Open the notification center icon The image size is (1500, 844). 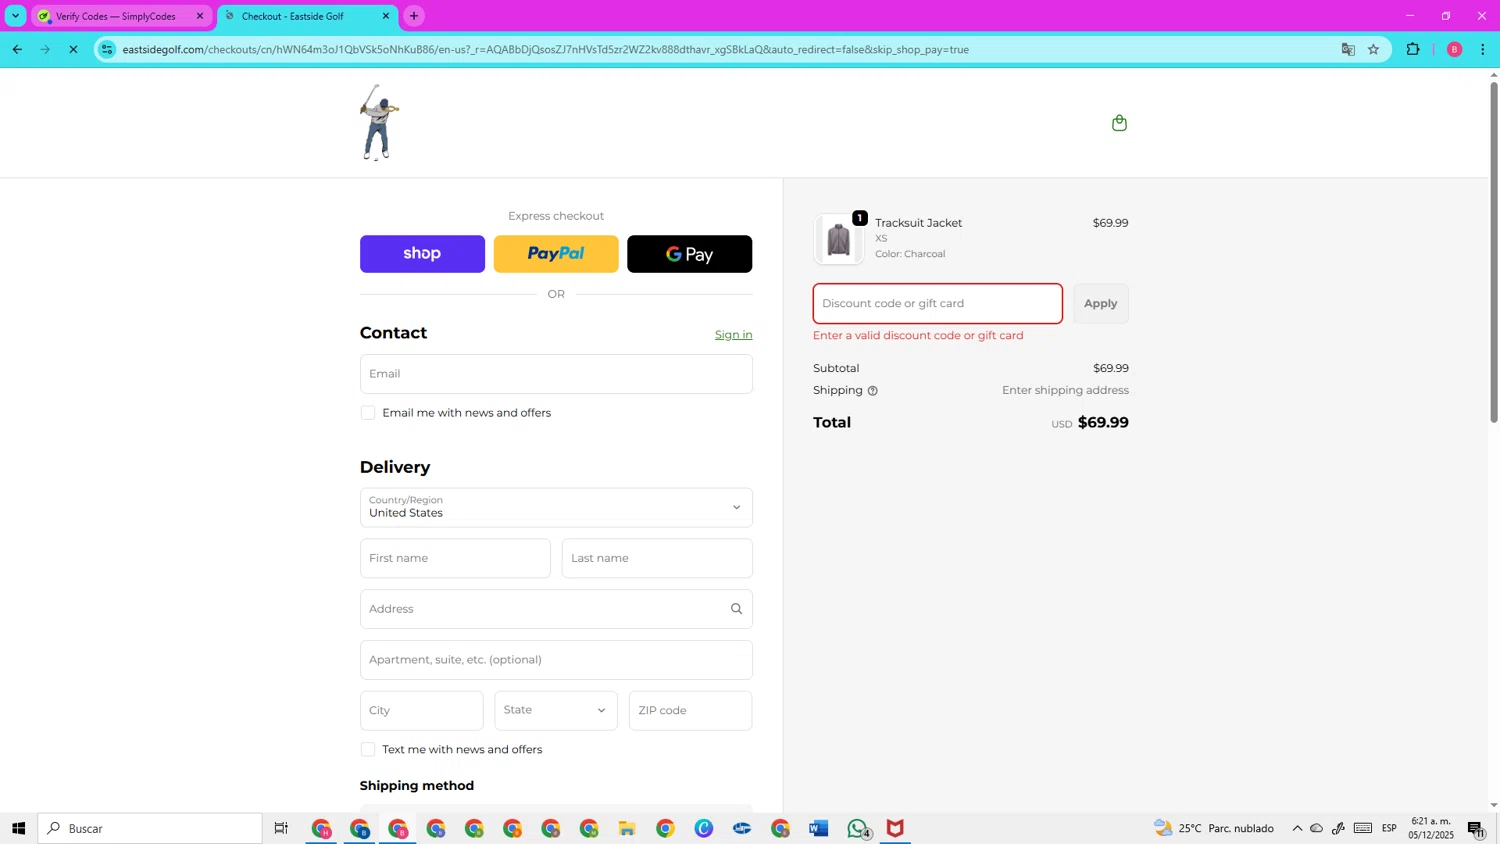pos(1476,828)
